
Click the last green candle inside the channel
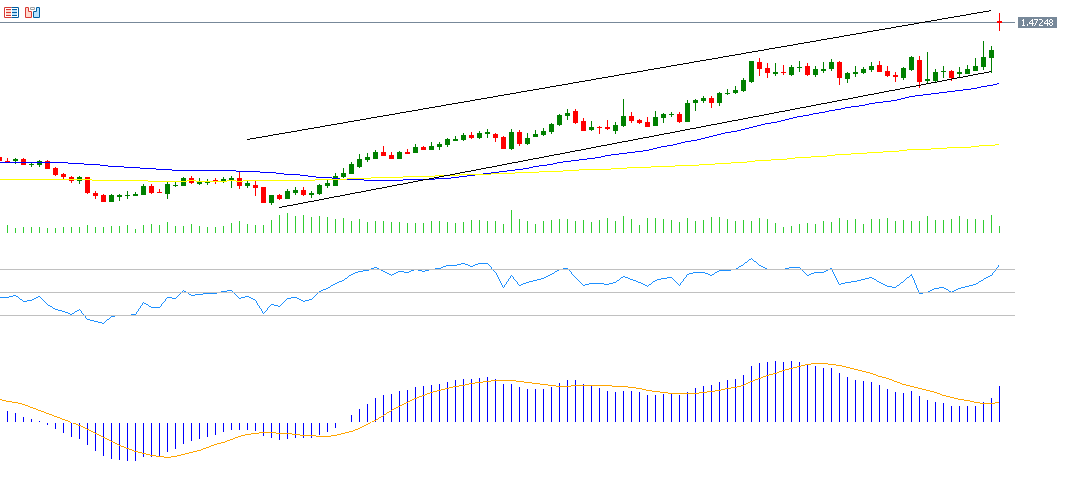pyautogui.click(x=991, y=55)
